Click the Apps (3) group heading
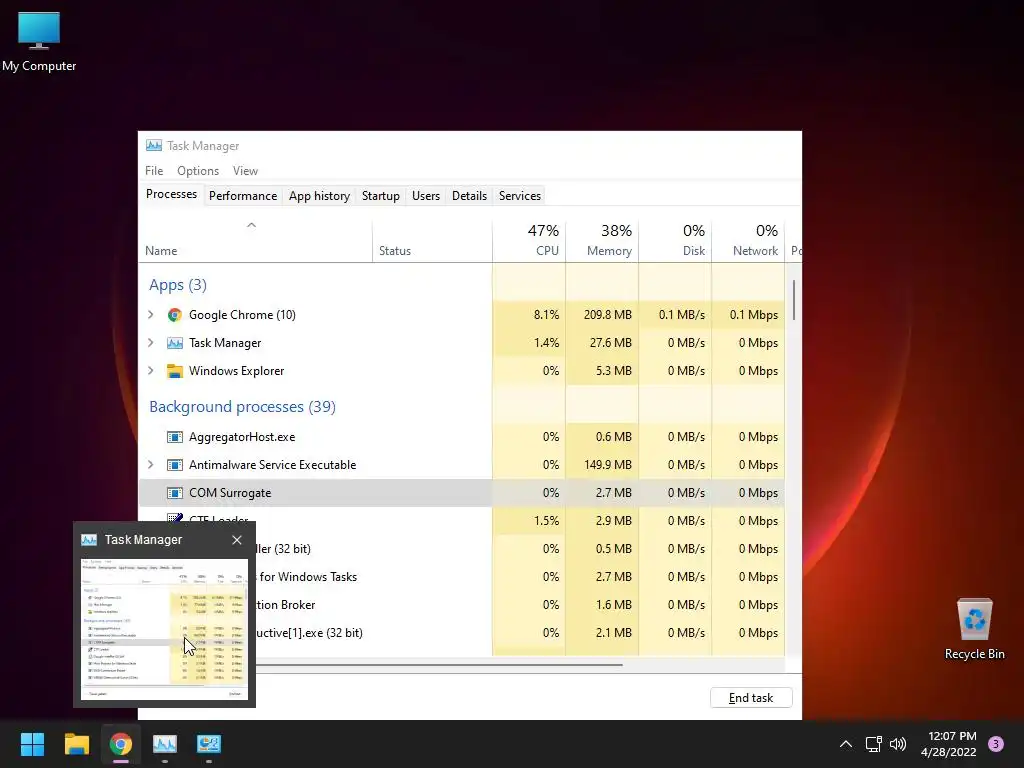Viewport: 1024px width, 768px height. tap(178, 285)
